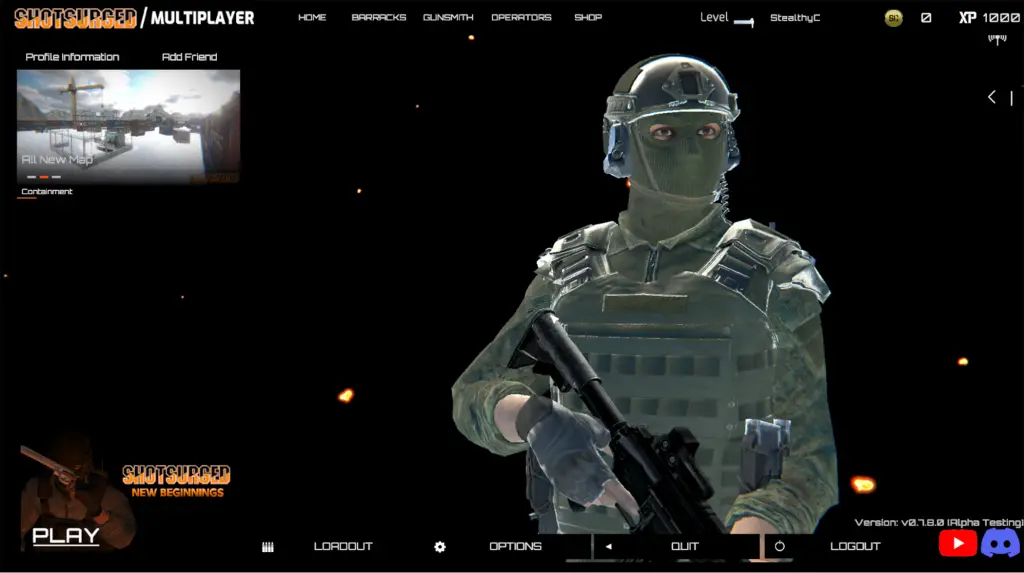Select the second news slide indicator

tap(44, 177)
